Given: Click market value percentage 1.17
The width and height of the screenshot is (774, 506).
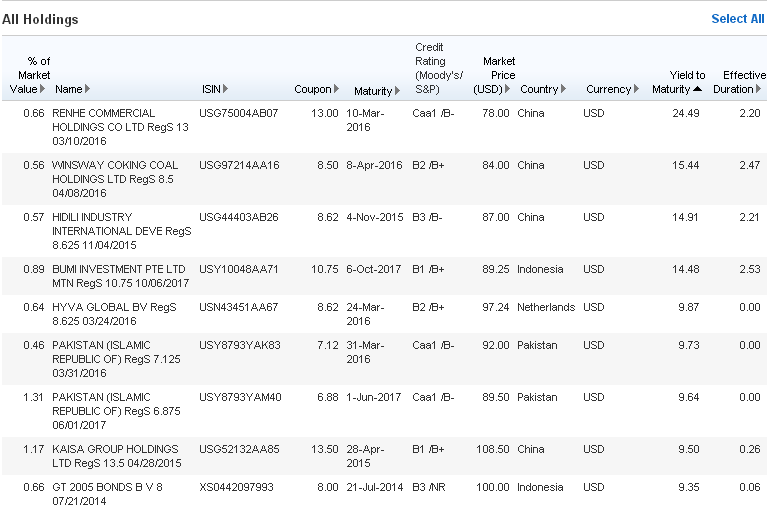Looking at the screenshot, I should [x=34, y=449].
